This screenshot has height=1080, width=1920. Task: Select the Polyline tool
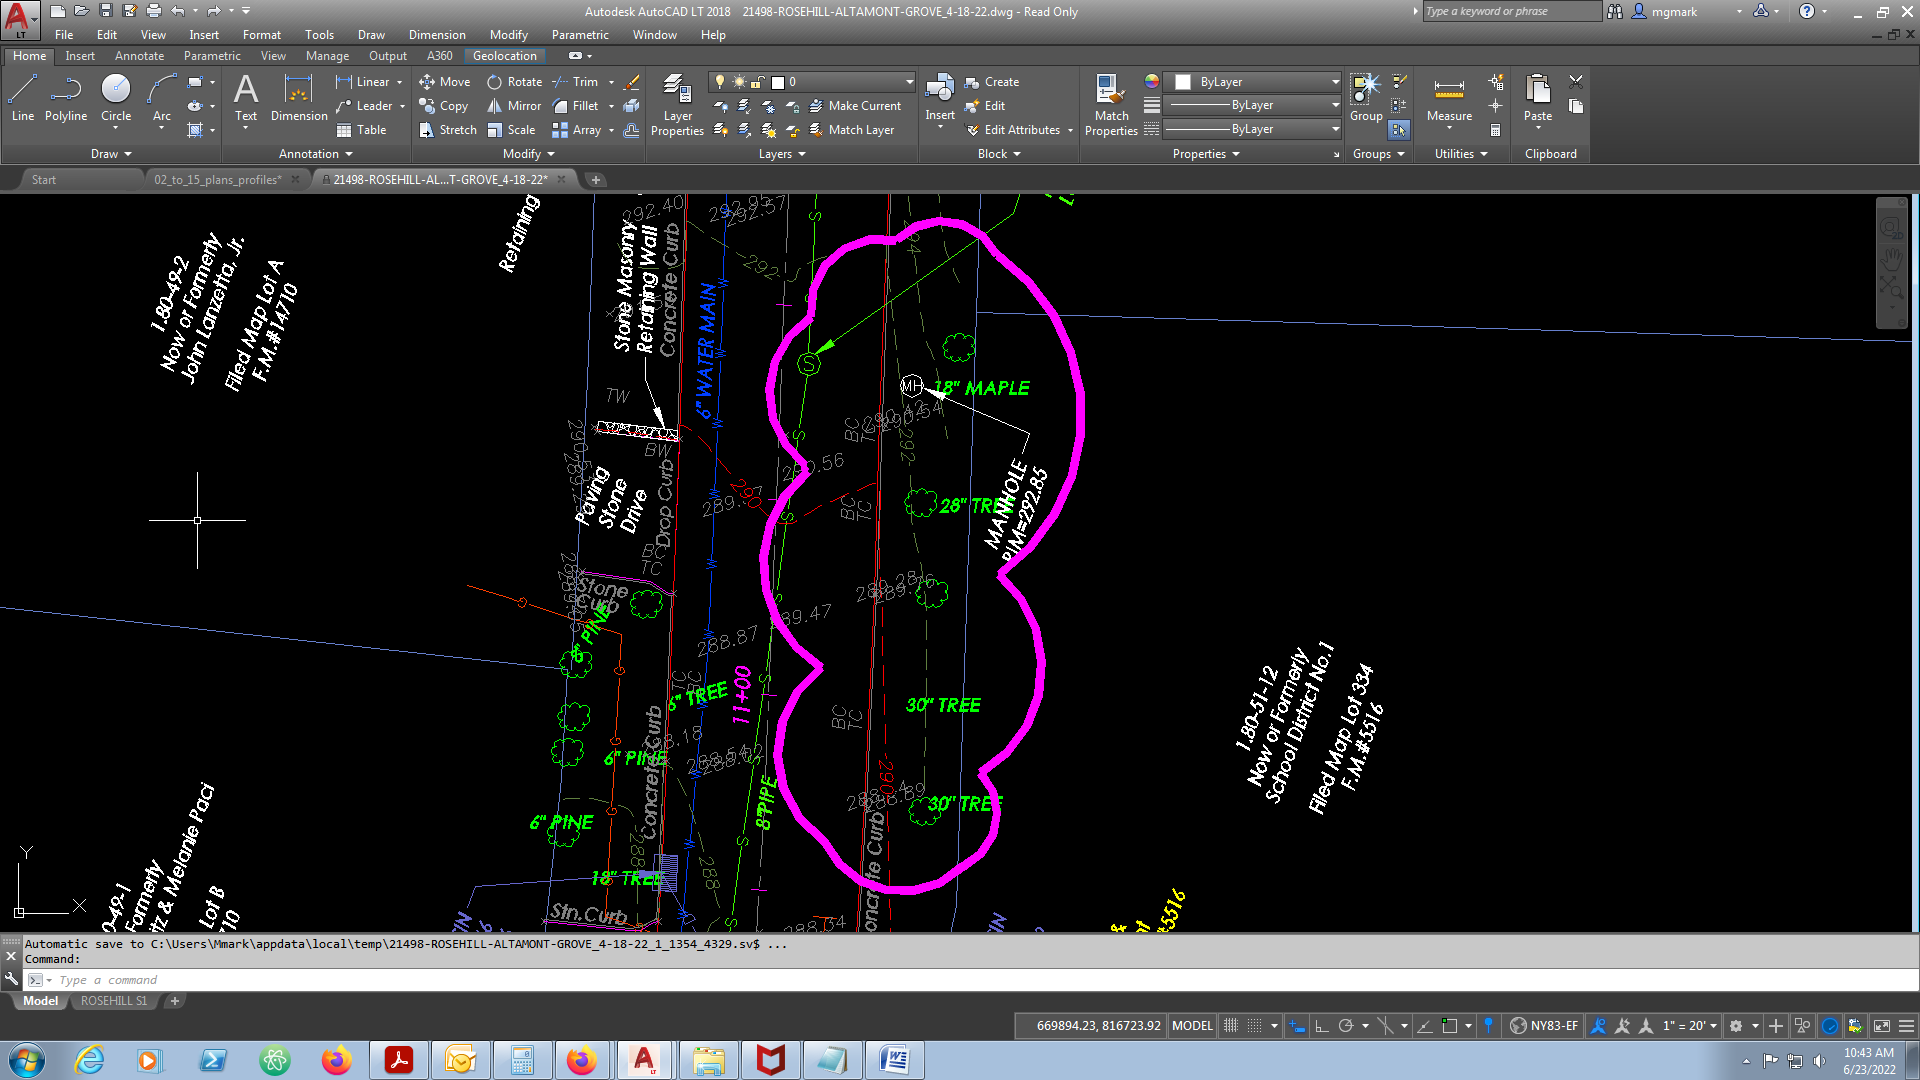click(x=65, y=100)
